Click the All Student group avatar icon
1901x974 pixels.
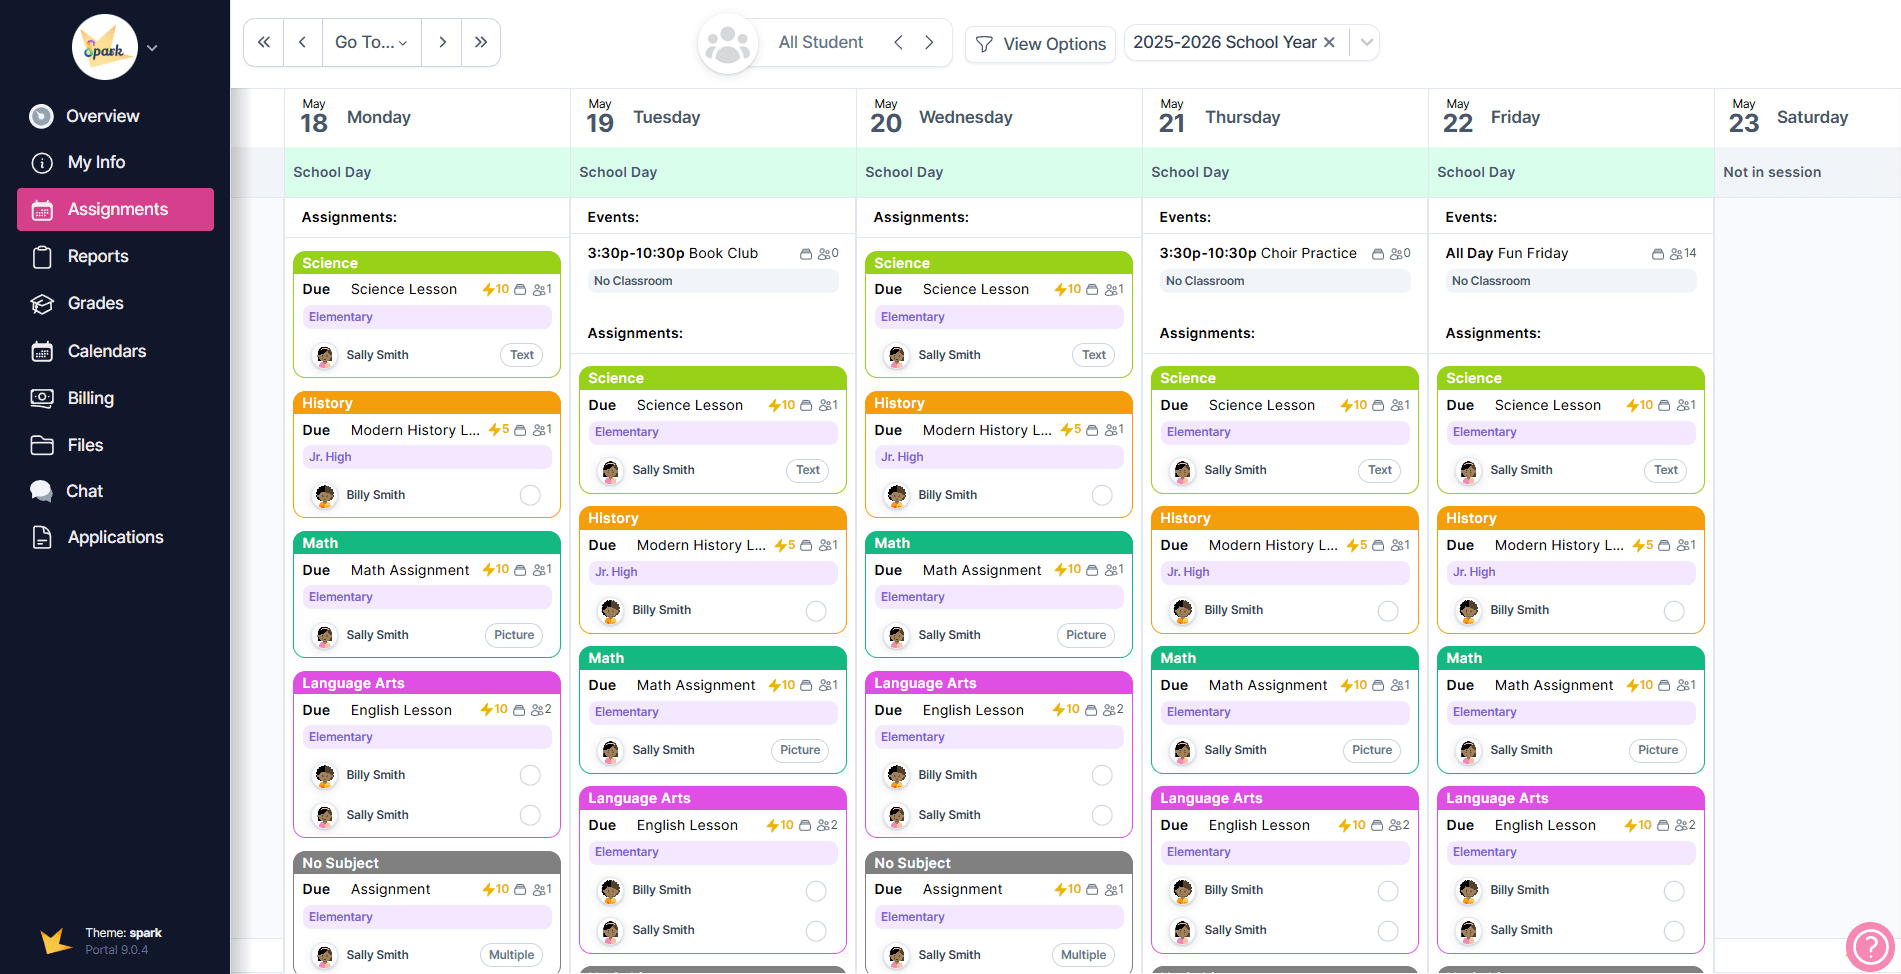[728, 43]
